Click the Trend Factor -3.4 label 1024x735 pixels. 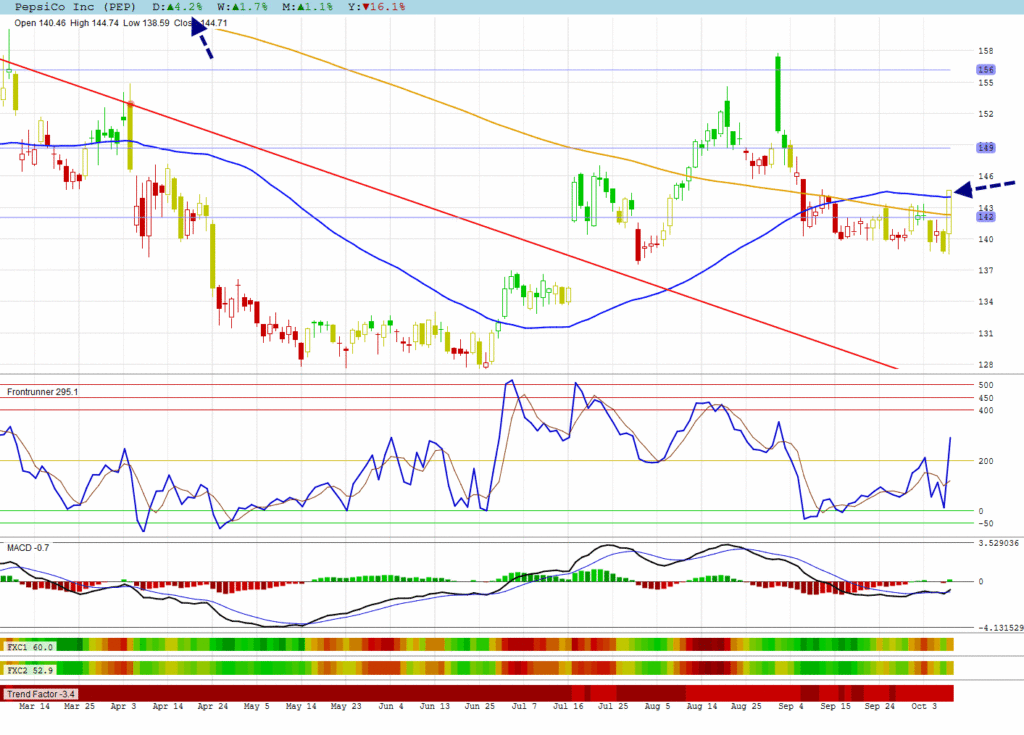42,693
